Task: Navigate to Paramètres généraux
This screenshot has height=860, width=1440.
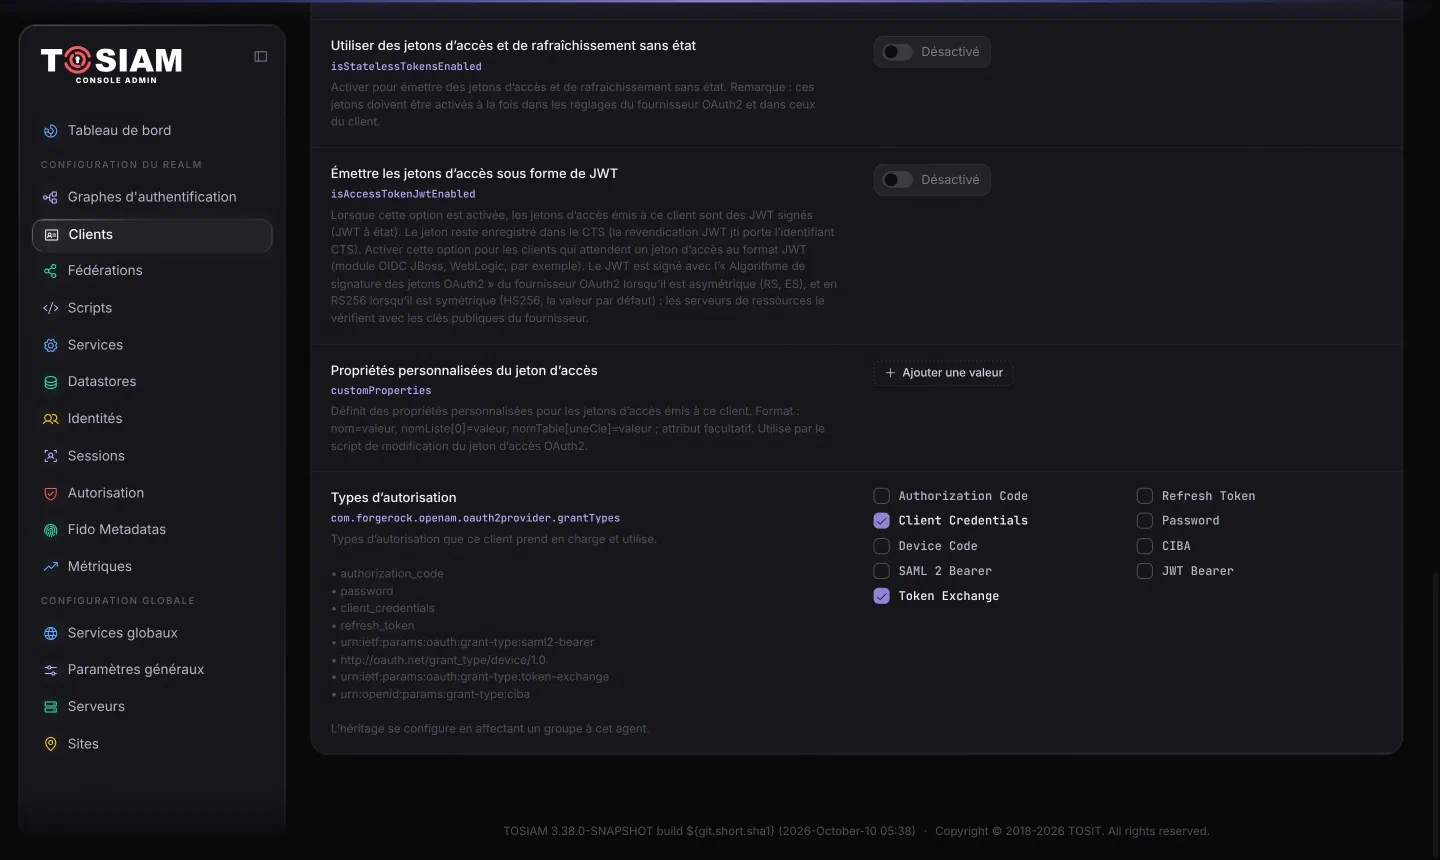Action: coord(152,670)
